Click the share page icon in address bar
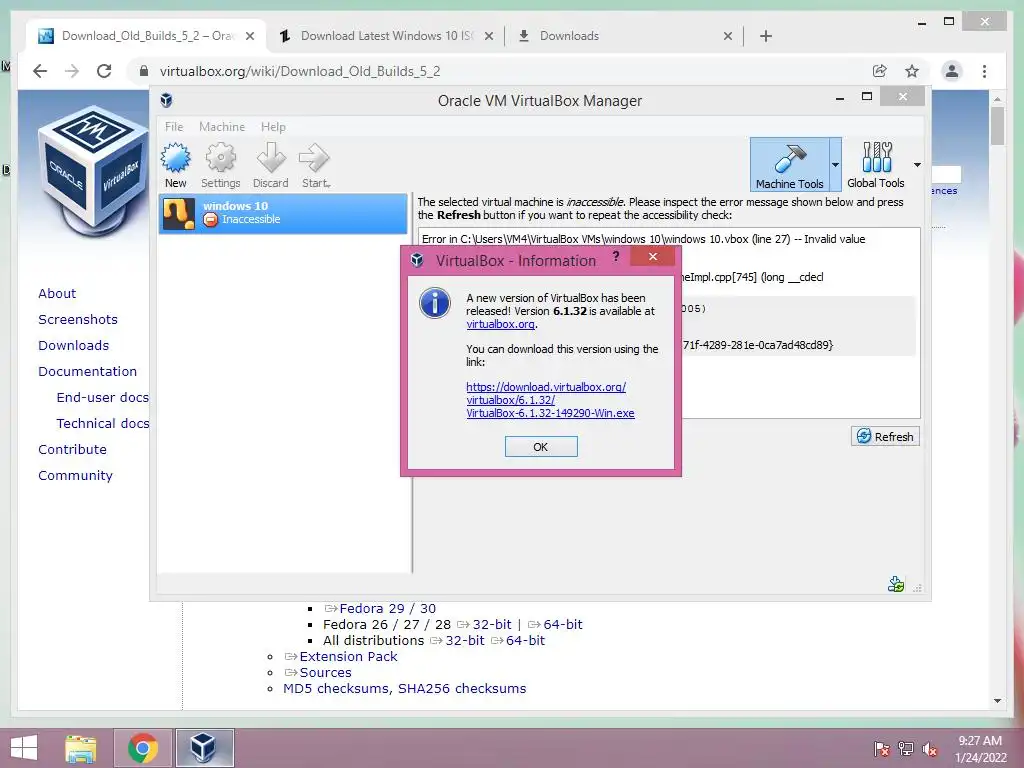1024x768 pixels. pos(880,71)
